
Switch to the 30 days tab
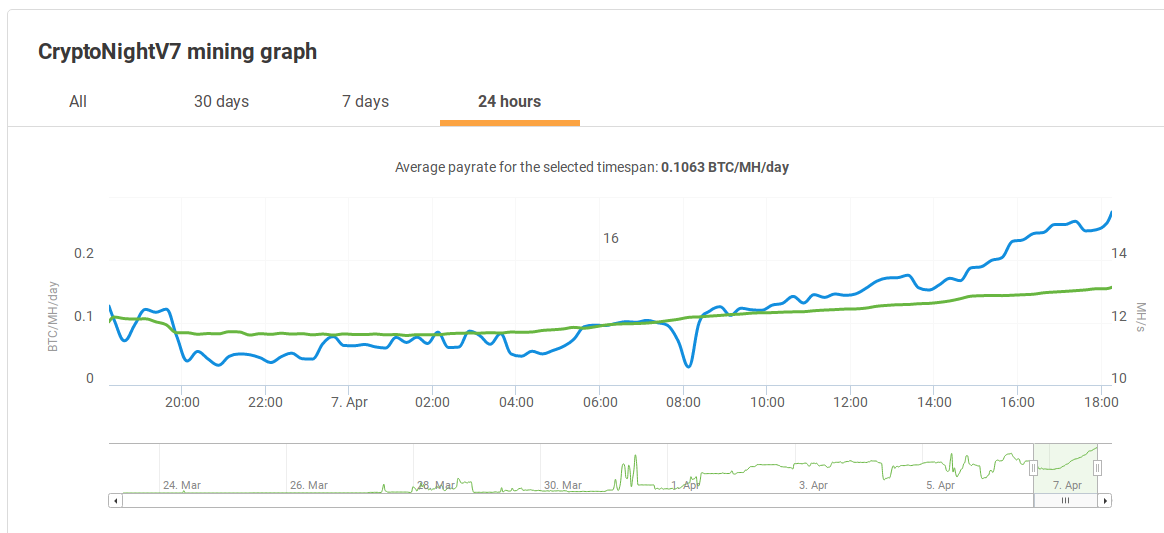coord(221,102)
